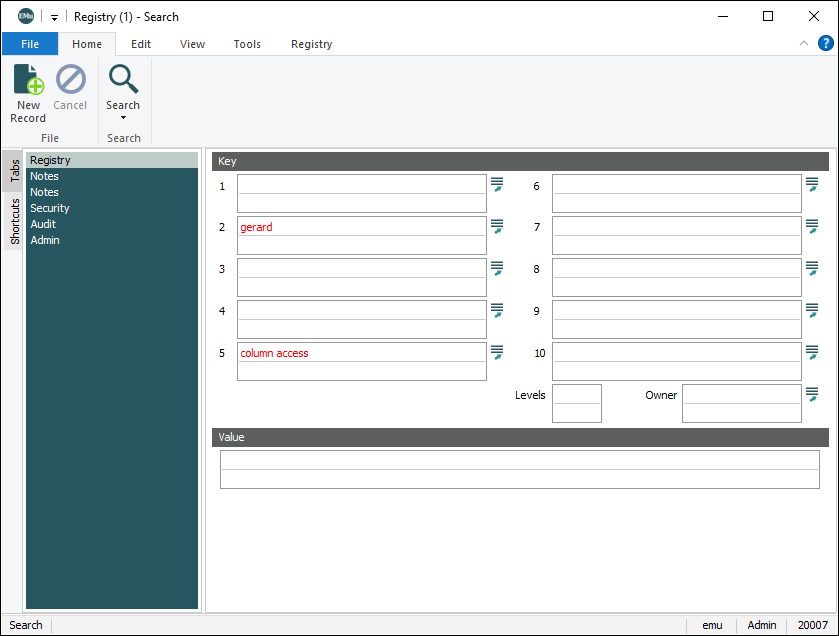Select Security in the tabs list

coord(50,208)
